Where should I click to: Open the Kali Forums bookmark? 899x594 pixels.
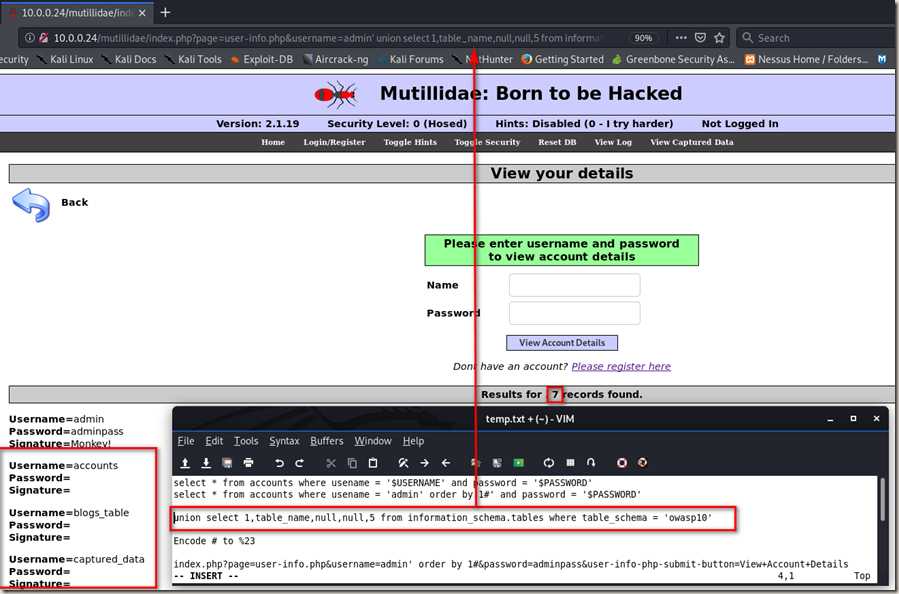[x=411, y=59]
